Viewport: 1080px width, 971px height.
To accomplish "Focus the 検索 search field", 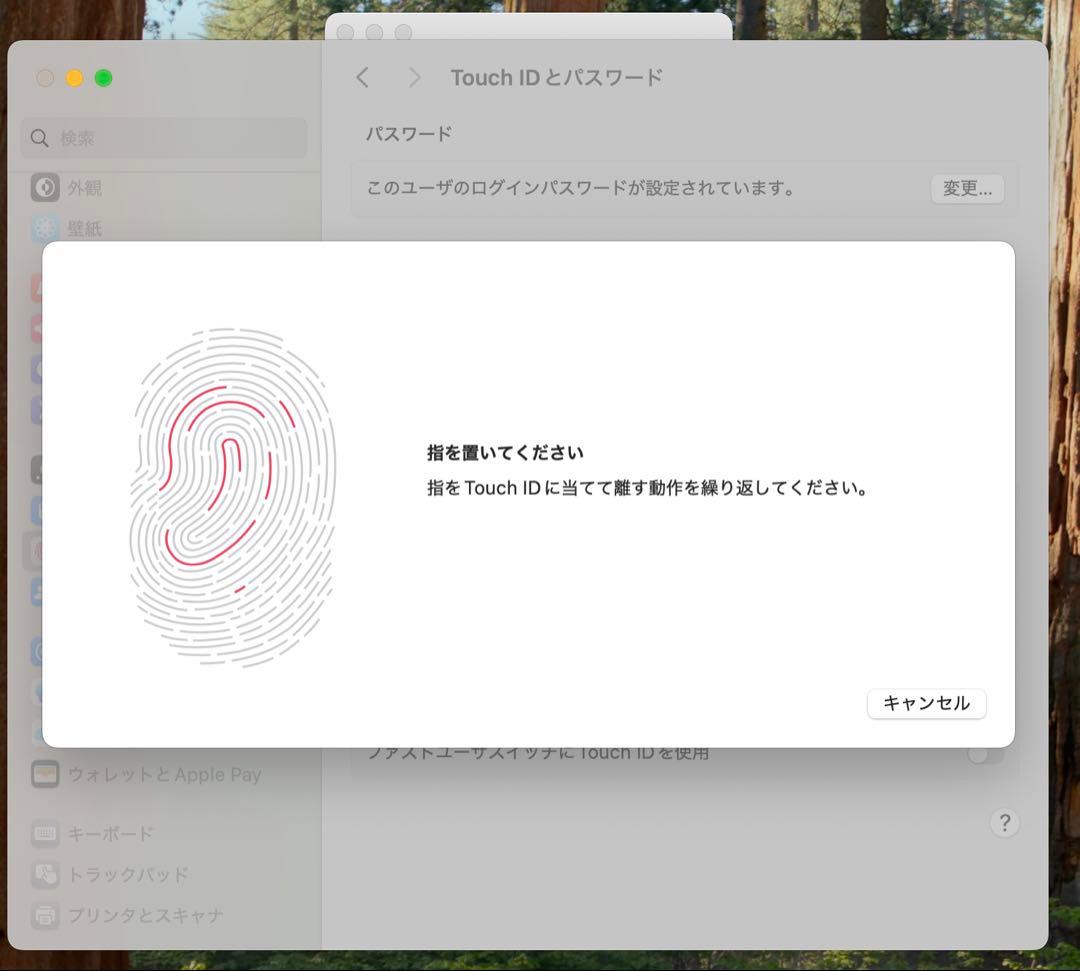I will click(x=165, y=138).
